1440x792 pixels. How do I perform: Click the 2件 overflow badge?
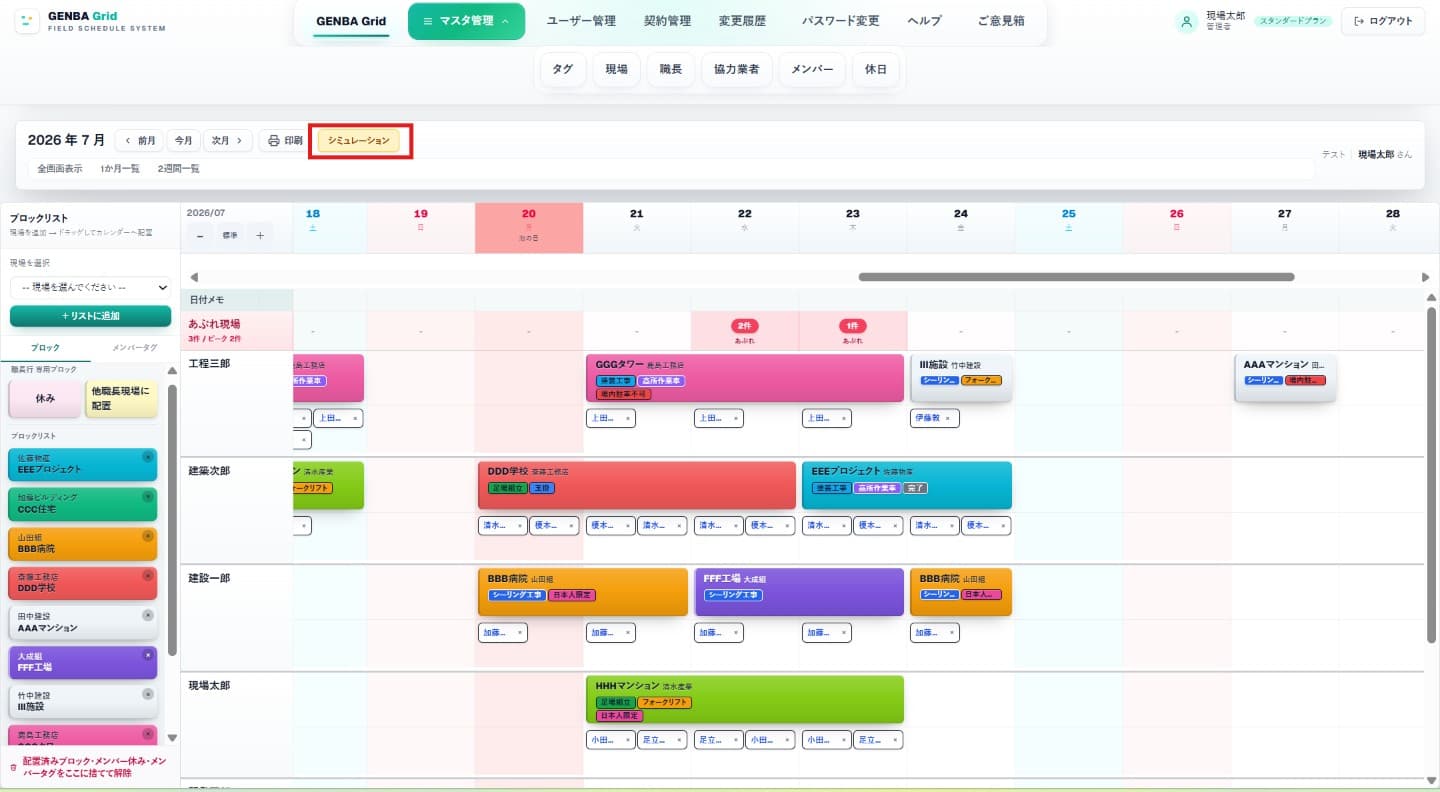tap(745, 326)
